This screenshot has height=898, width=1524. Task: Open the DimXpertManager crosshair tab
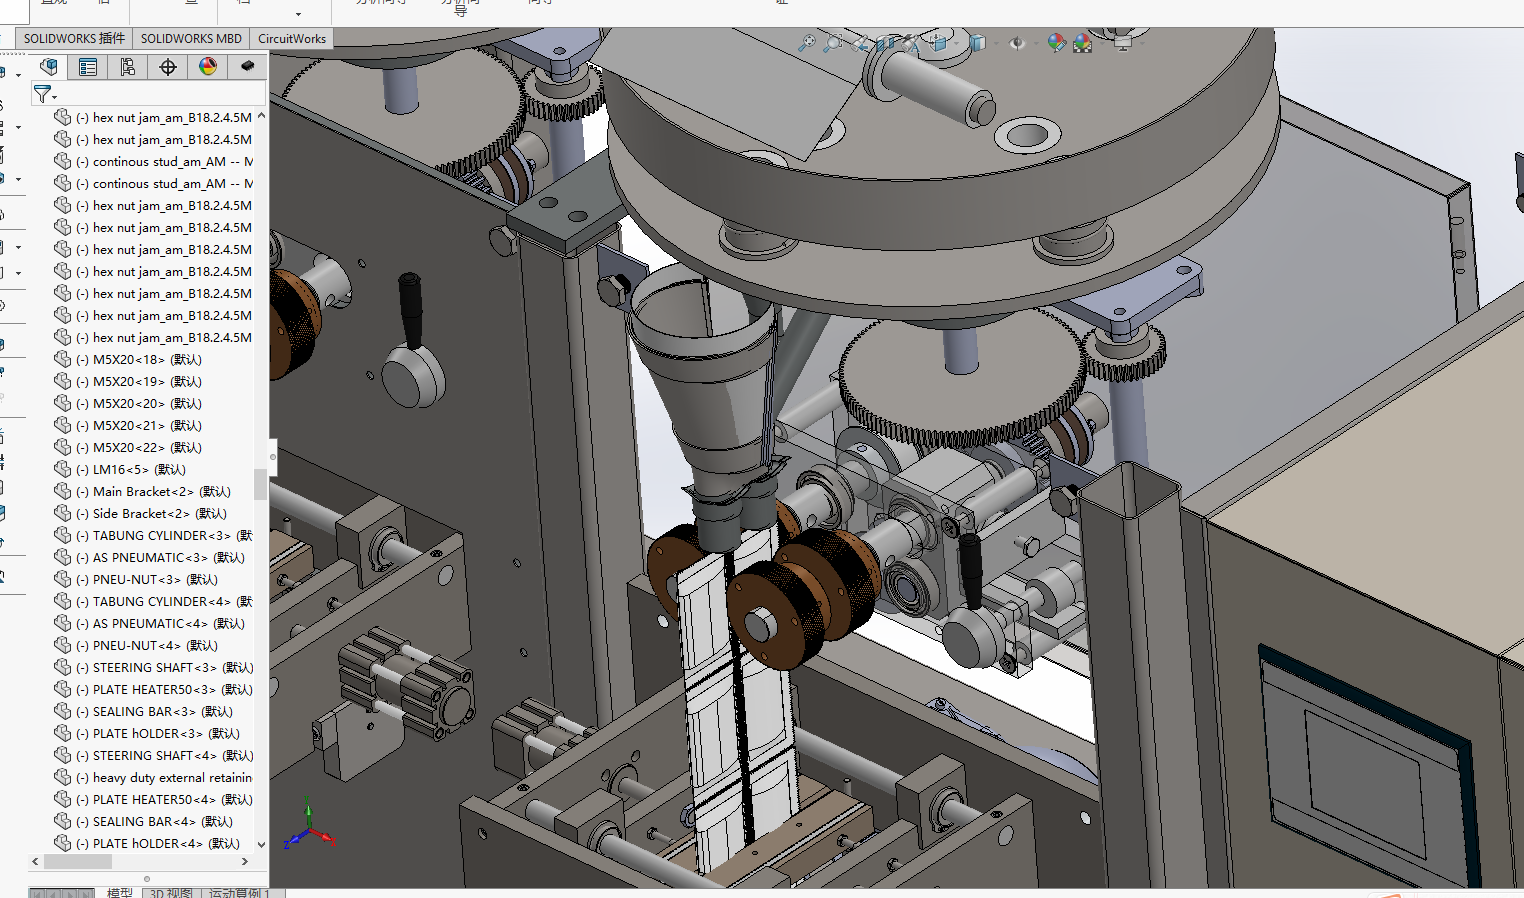(168, 67)
